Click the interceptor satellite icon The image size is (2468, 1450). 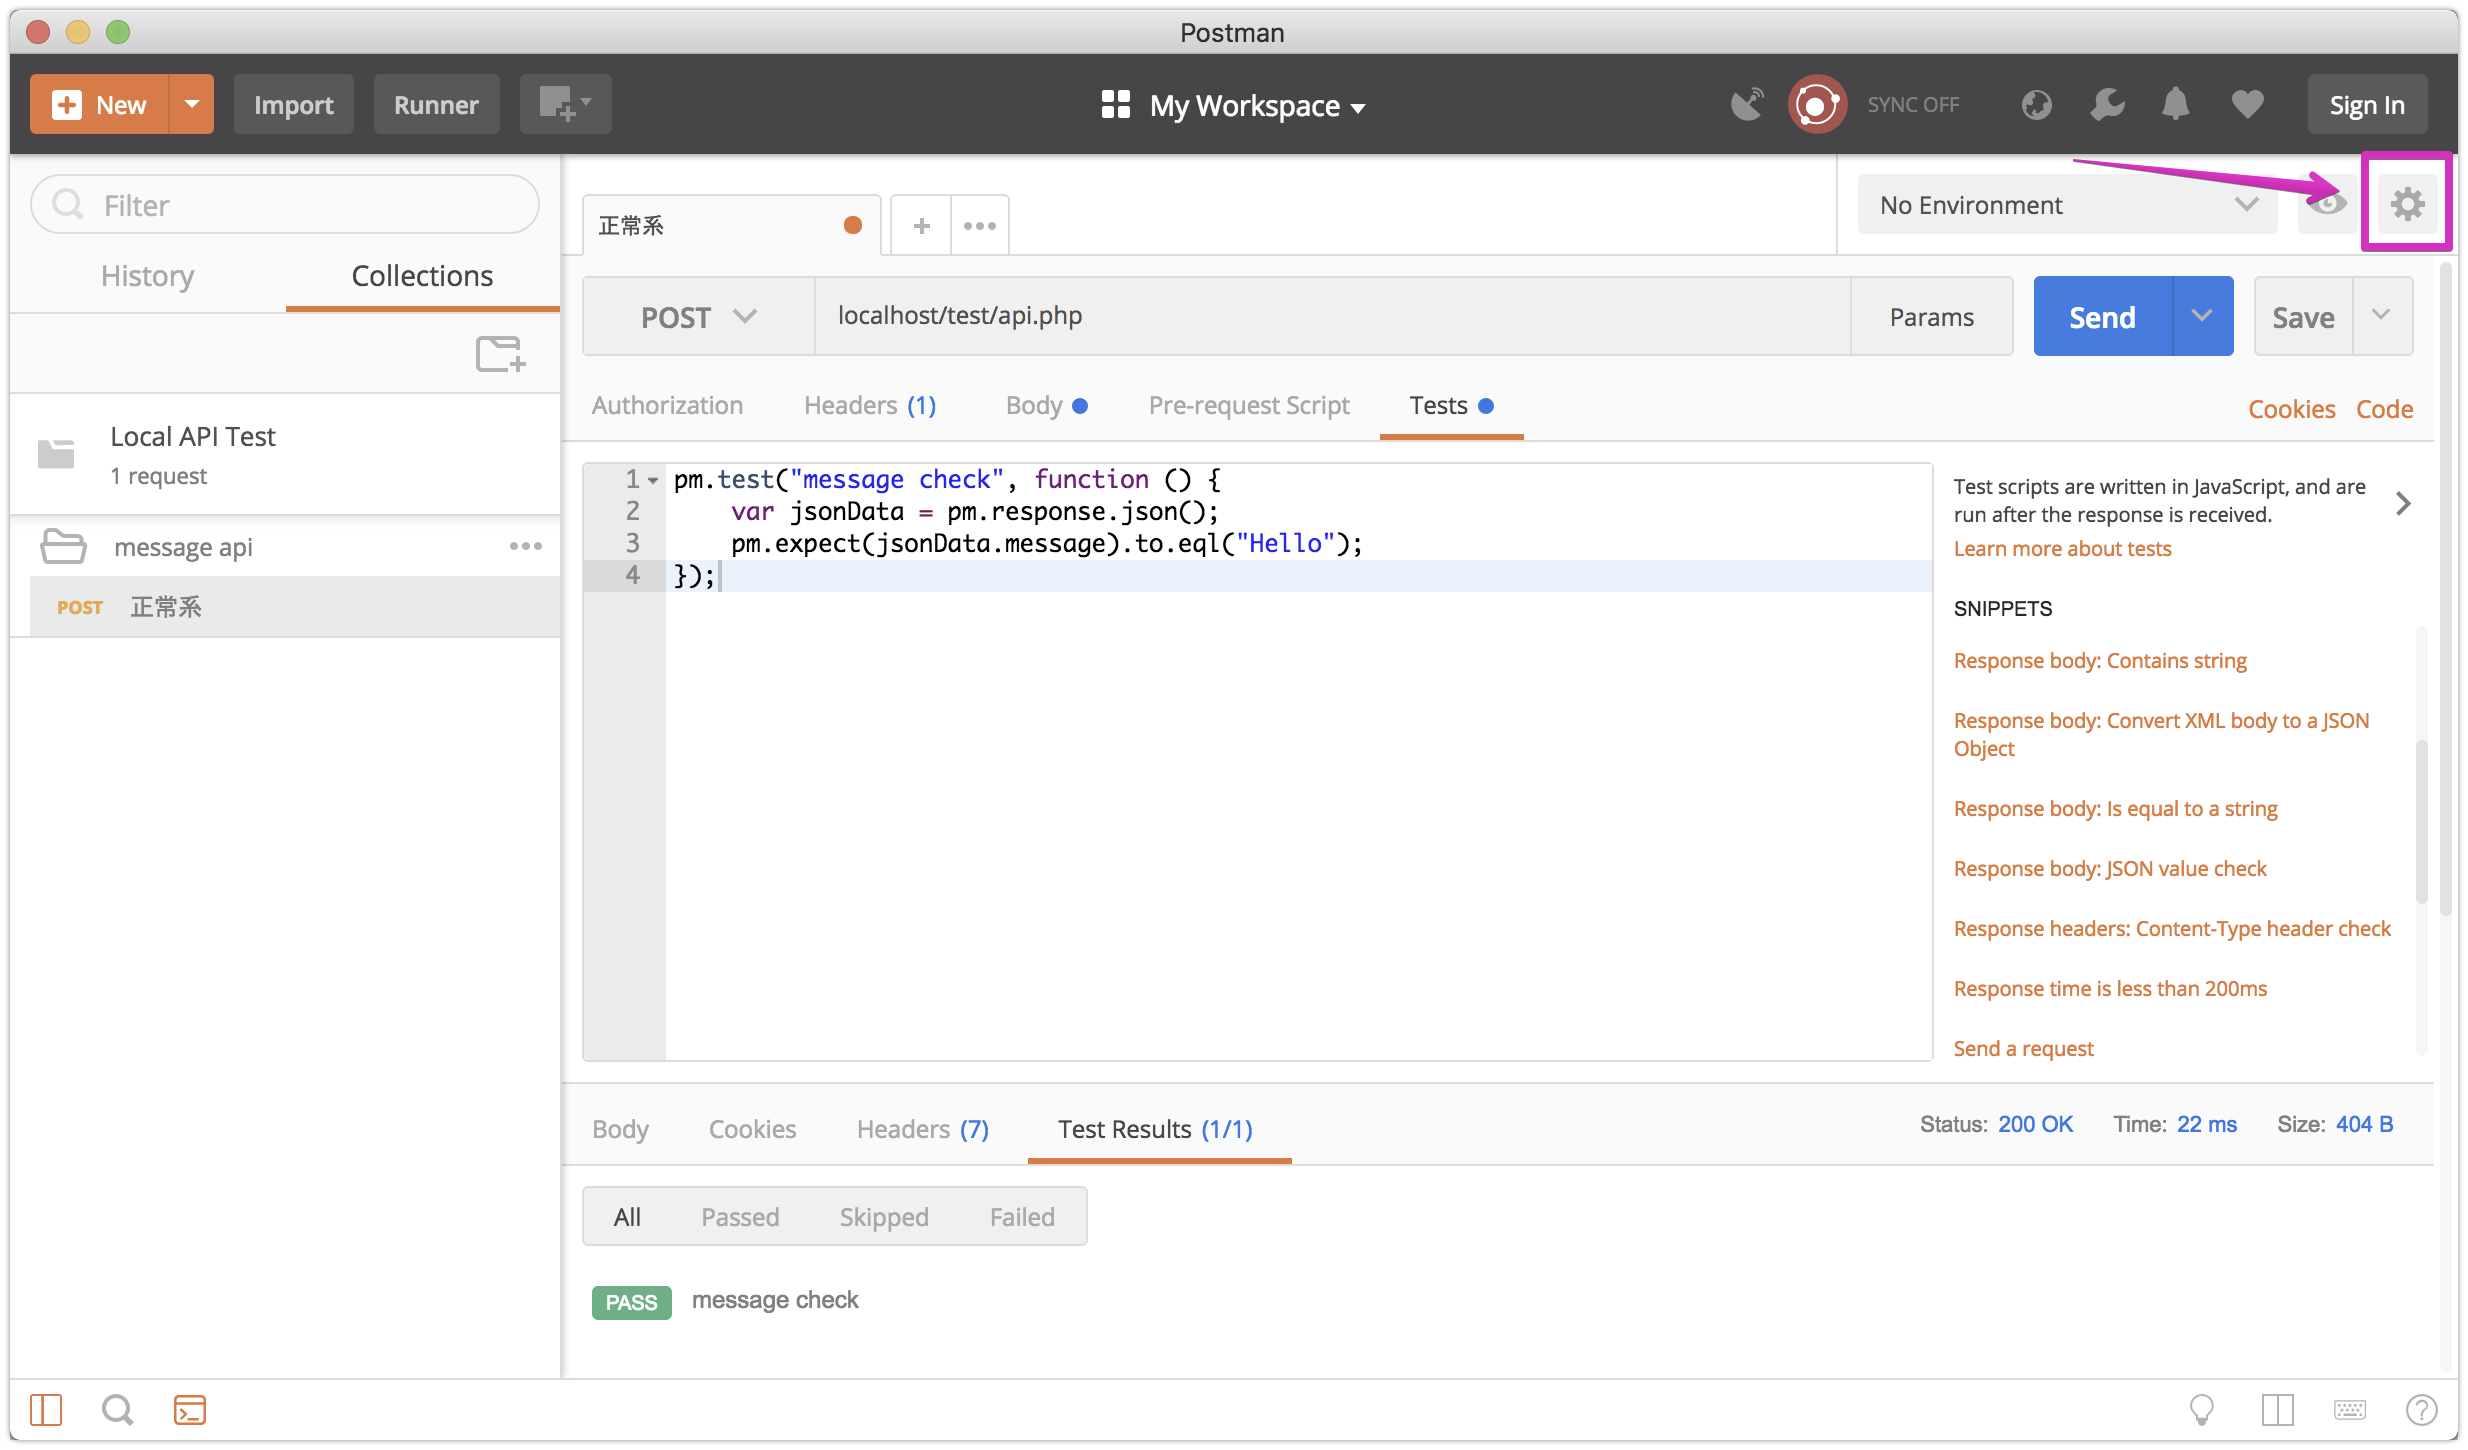(1747, 104)
